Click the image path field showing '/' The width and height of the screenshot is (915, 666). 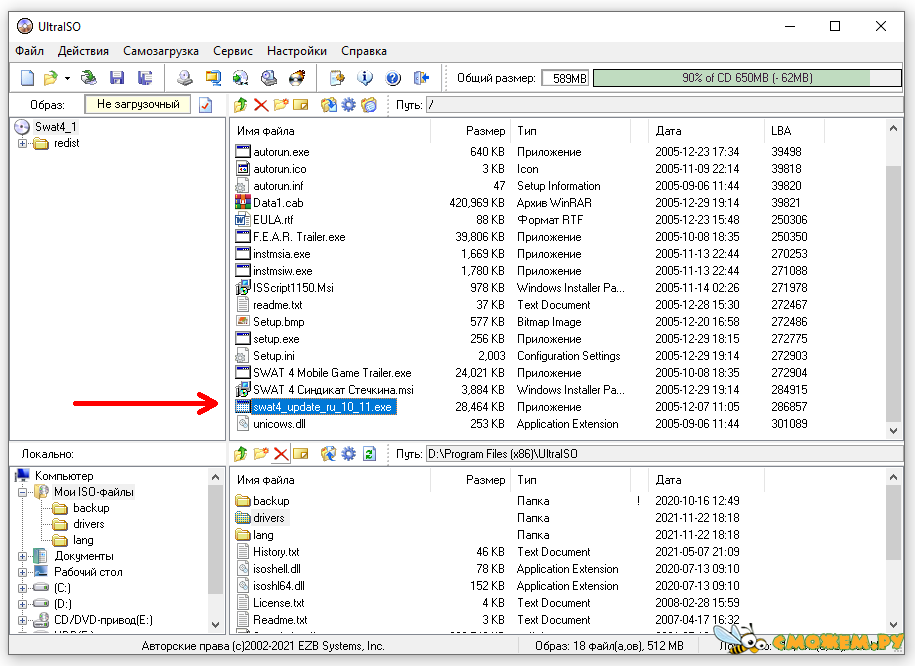click(665, 105)
